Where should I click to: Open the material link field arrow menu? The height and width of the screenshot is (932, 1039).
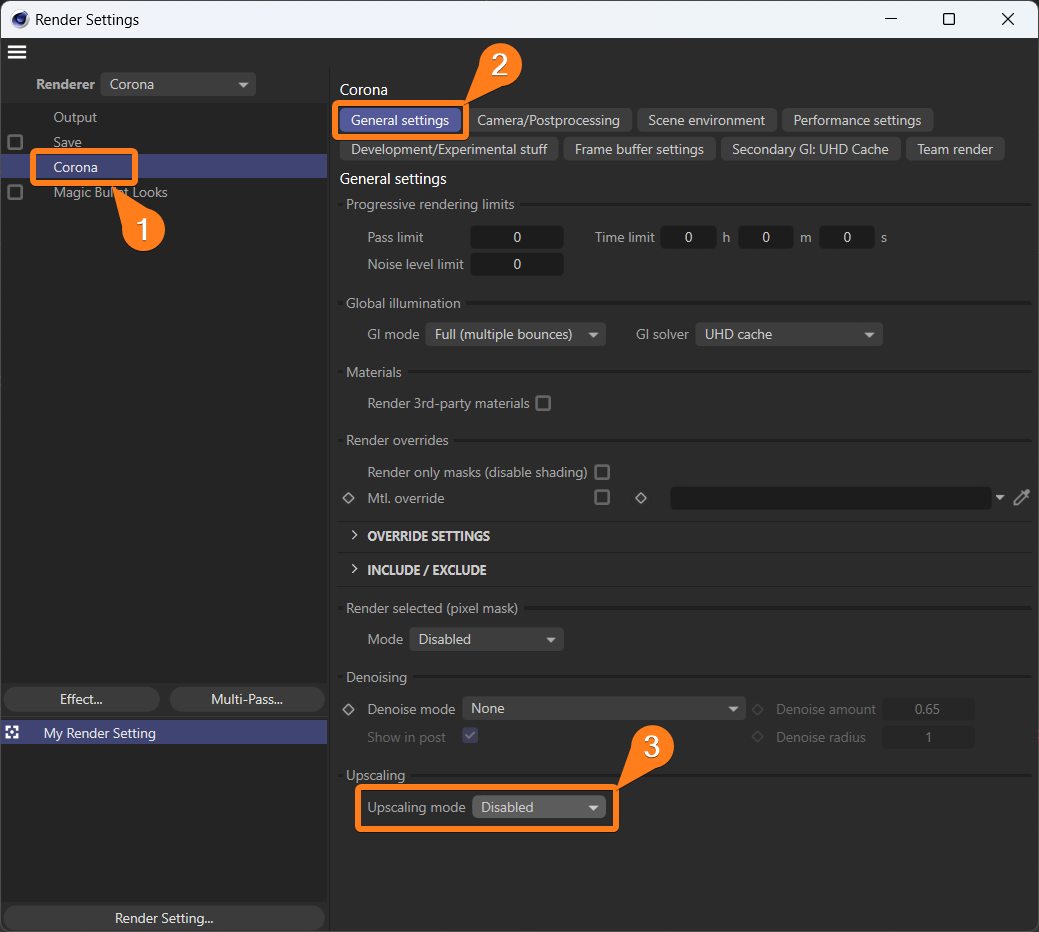(x=1000, y=497)
